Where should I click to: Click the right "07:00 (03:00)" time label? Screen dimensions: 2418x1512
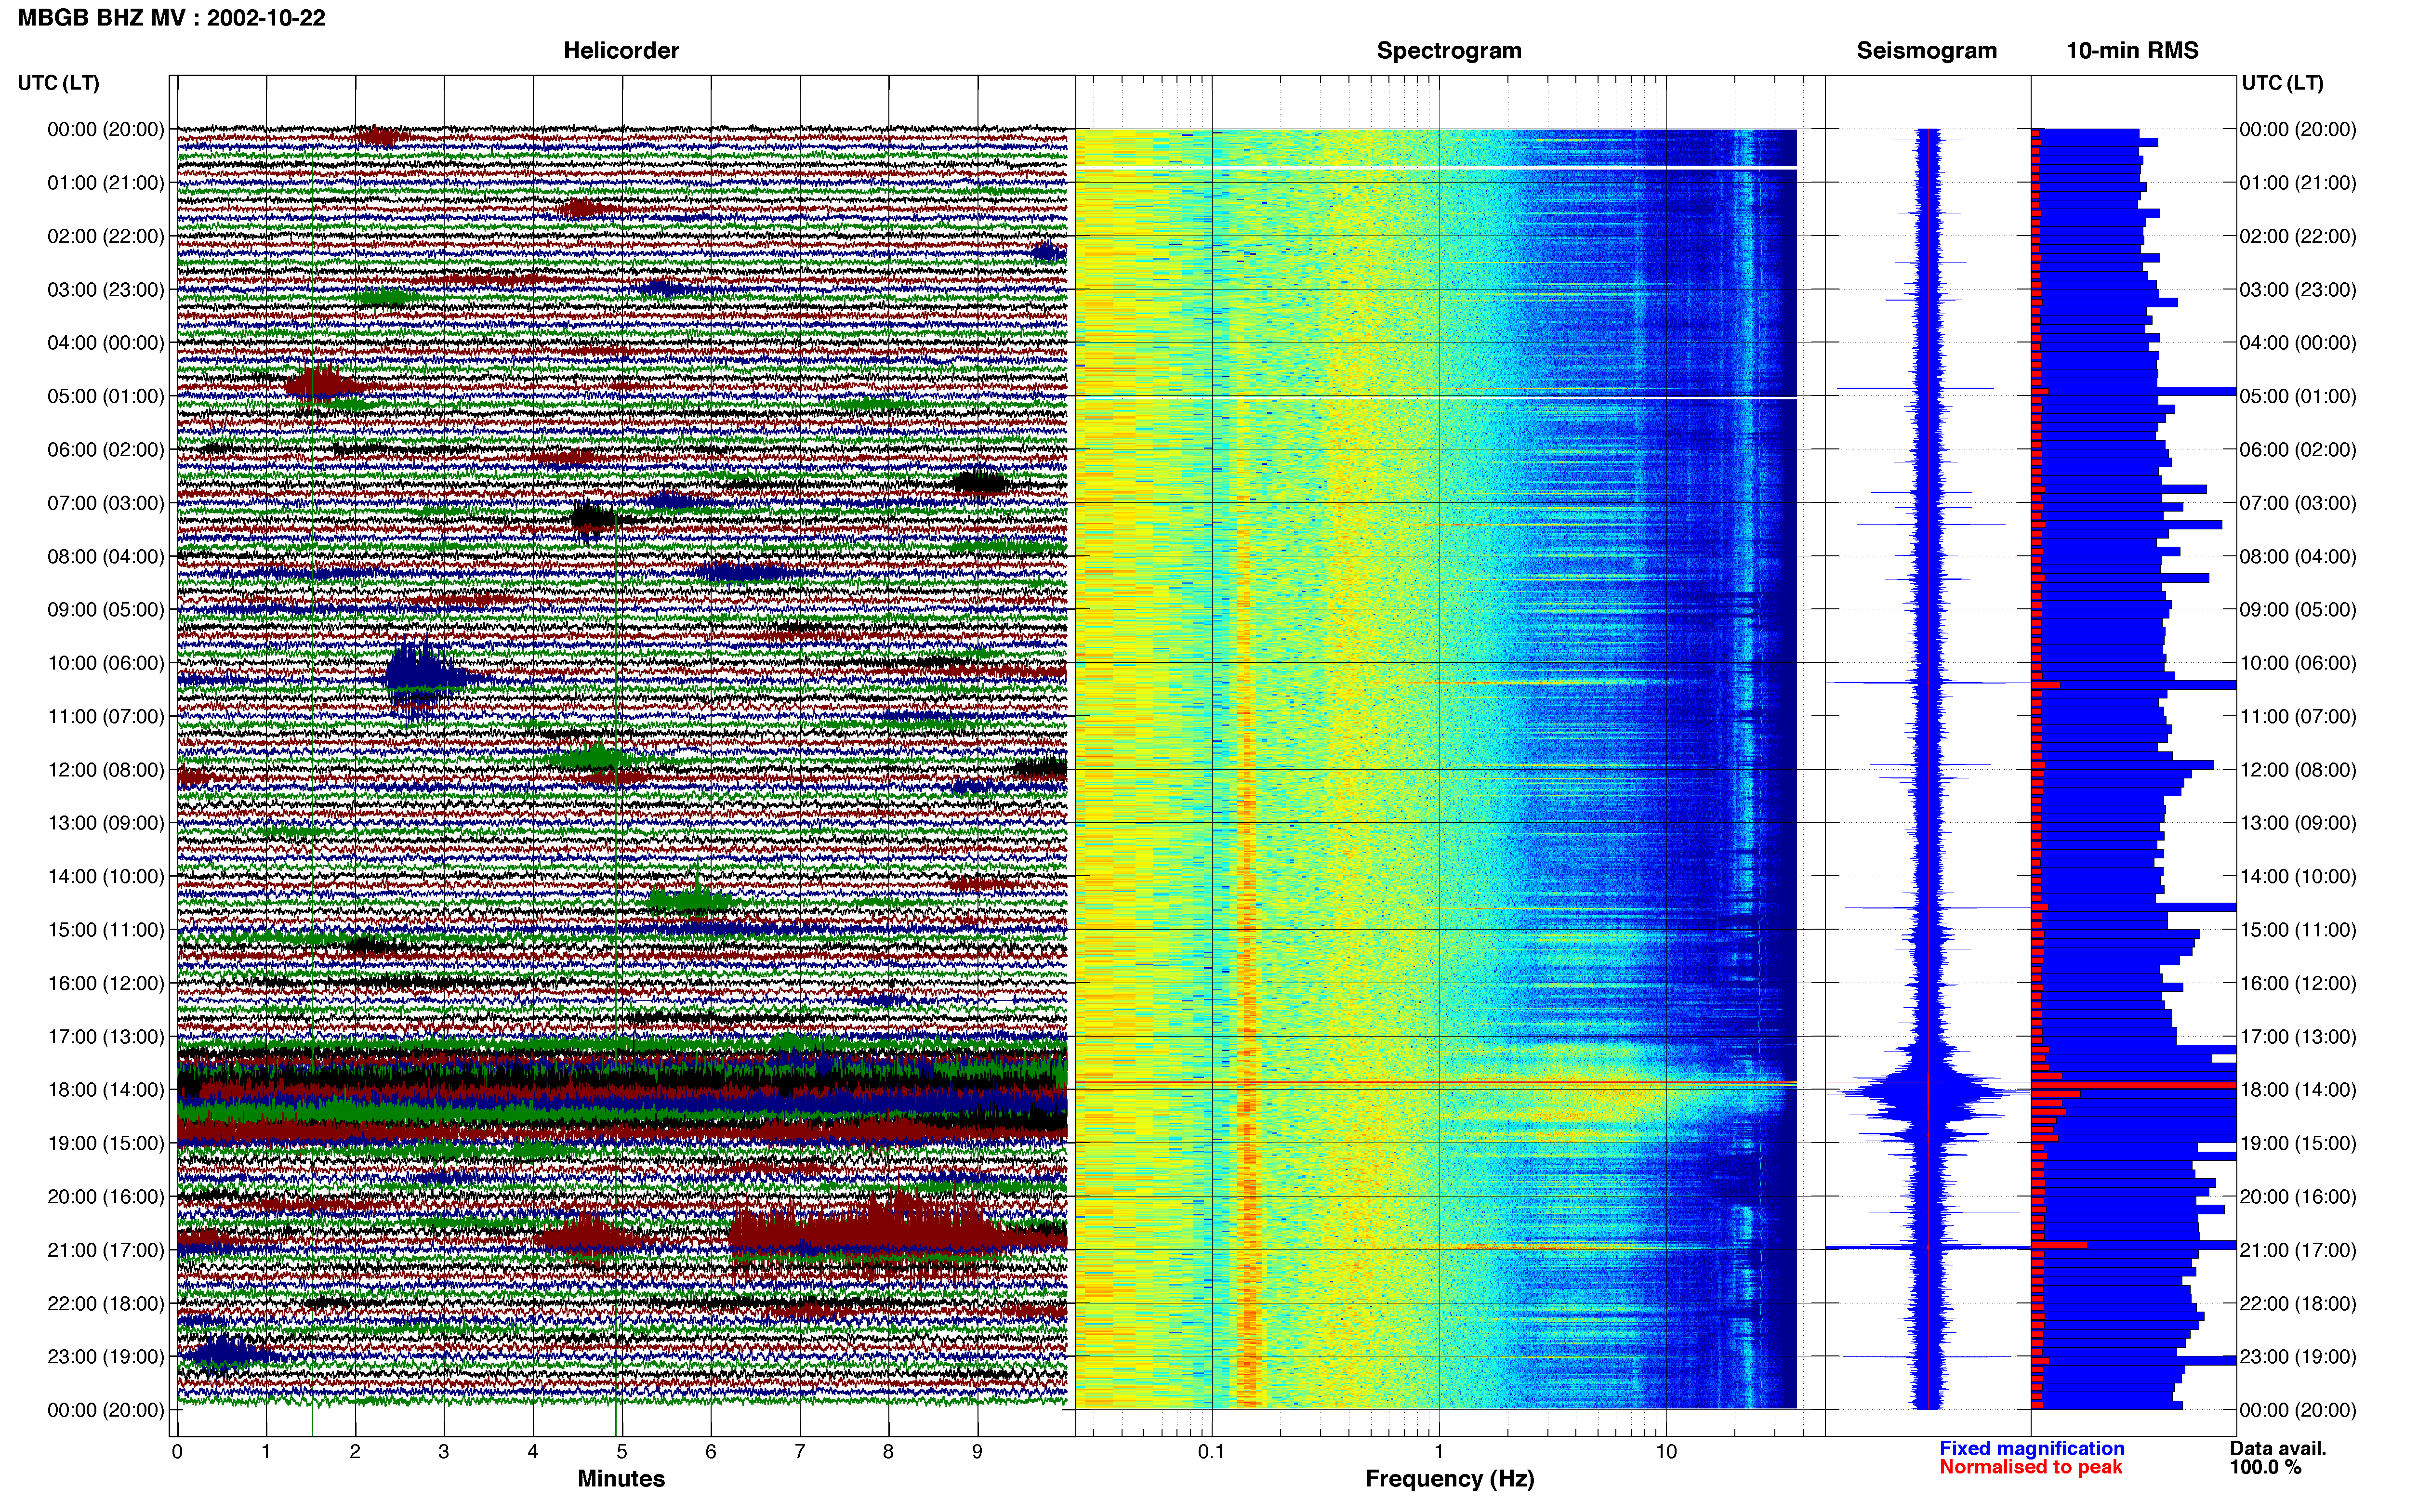pos(2298,503)
